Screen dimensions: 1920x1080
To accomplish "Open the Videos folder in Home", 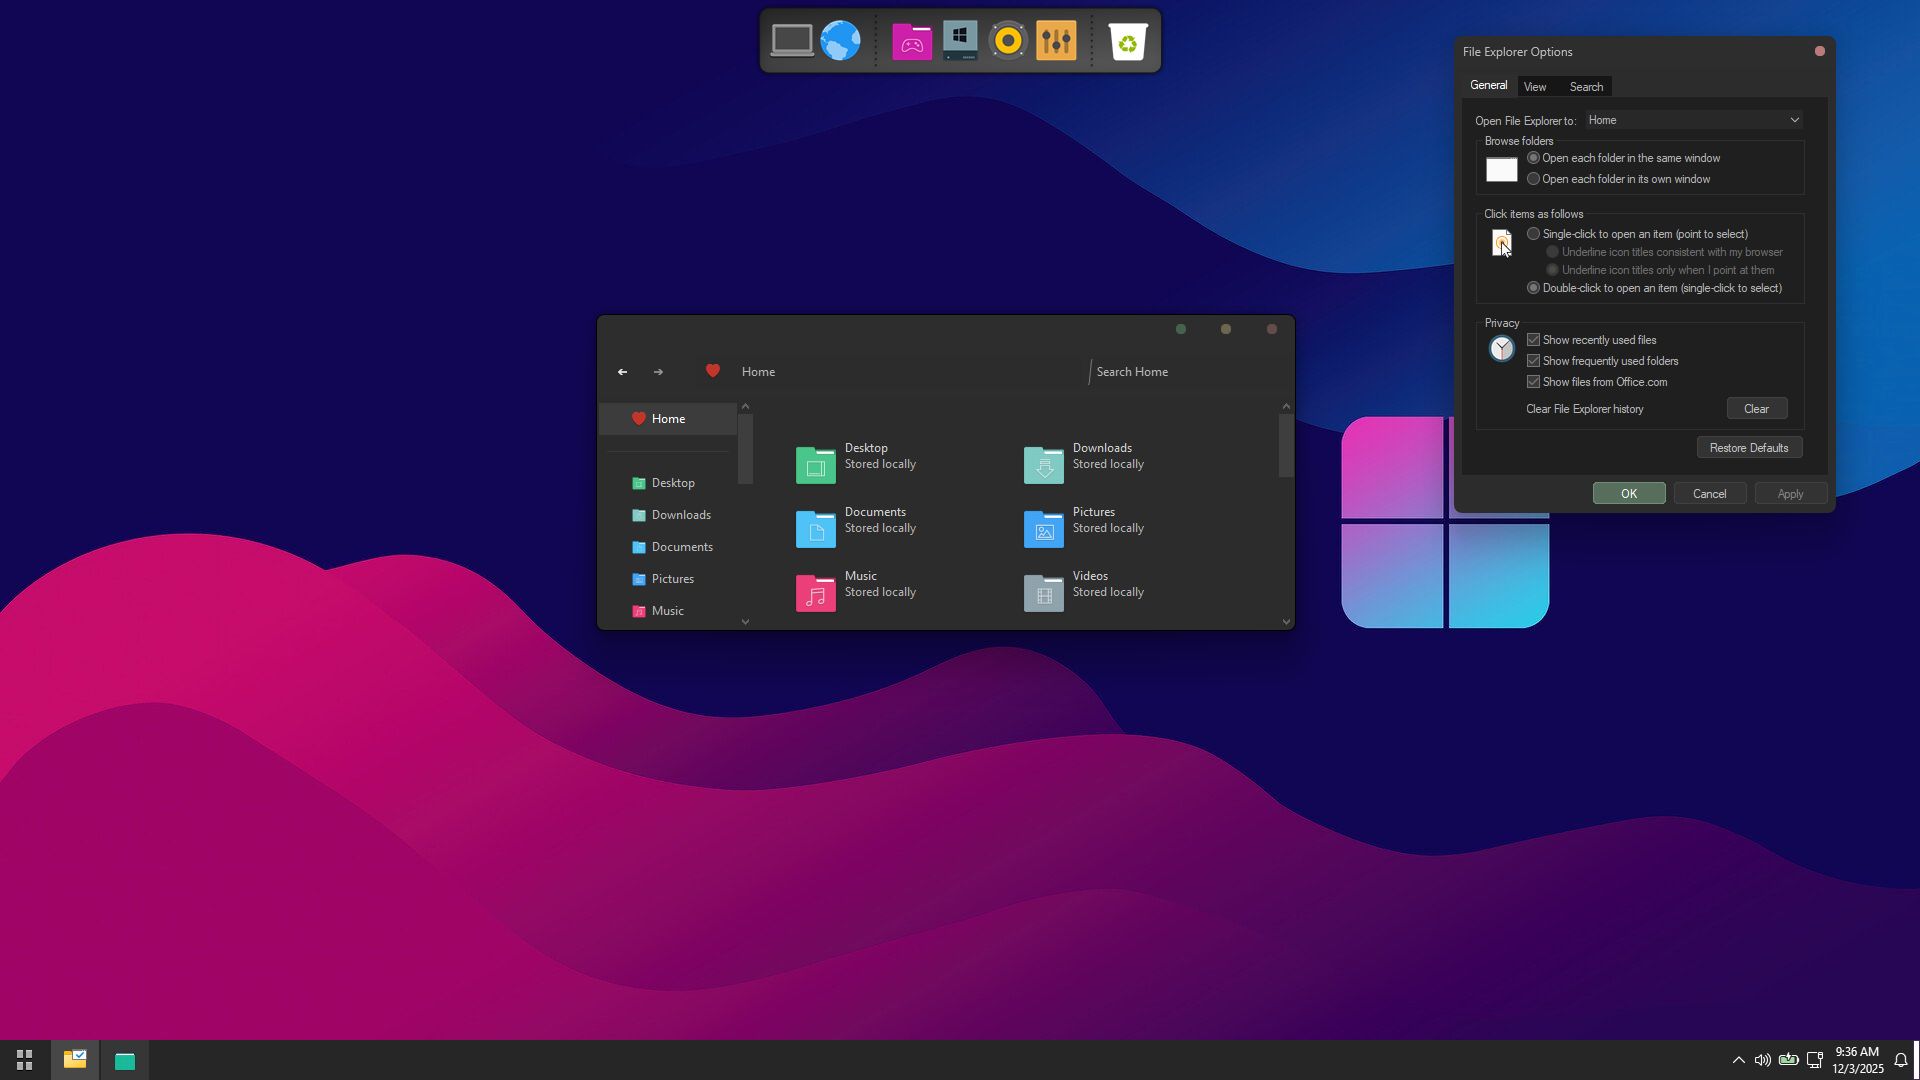I will 1043,592.
